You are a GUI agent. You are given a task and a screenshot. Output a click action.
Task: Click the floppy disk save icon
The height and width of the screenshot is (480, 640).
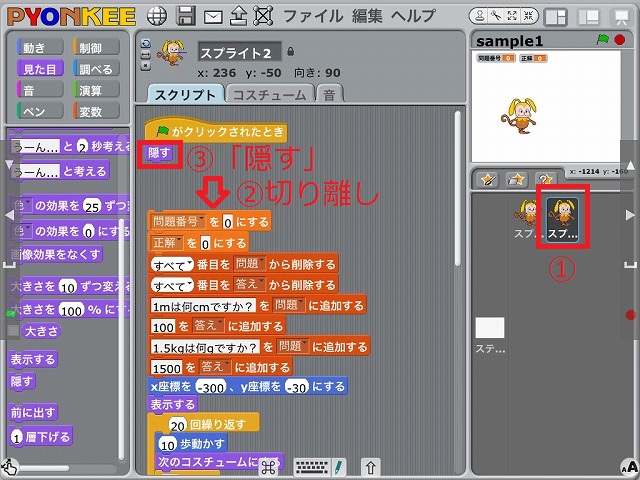tap(185, 16)
